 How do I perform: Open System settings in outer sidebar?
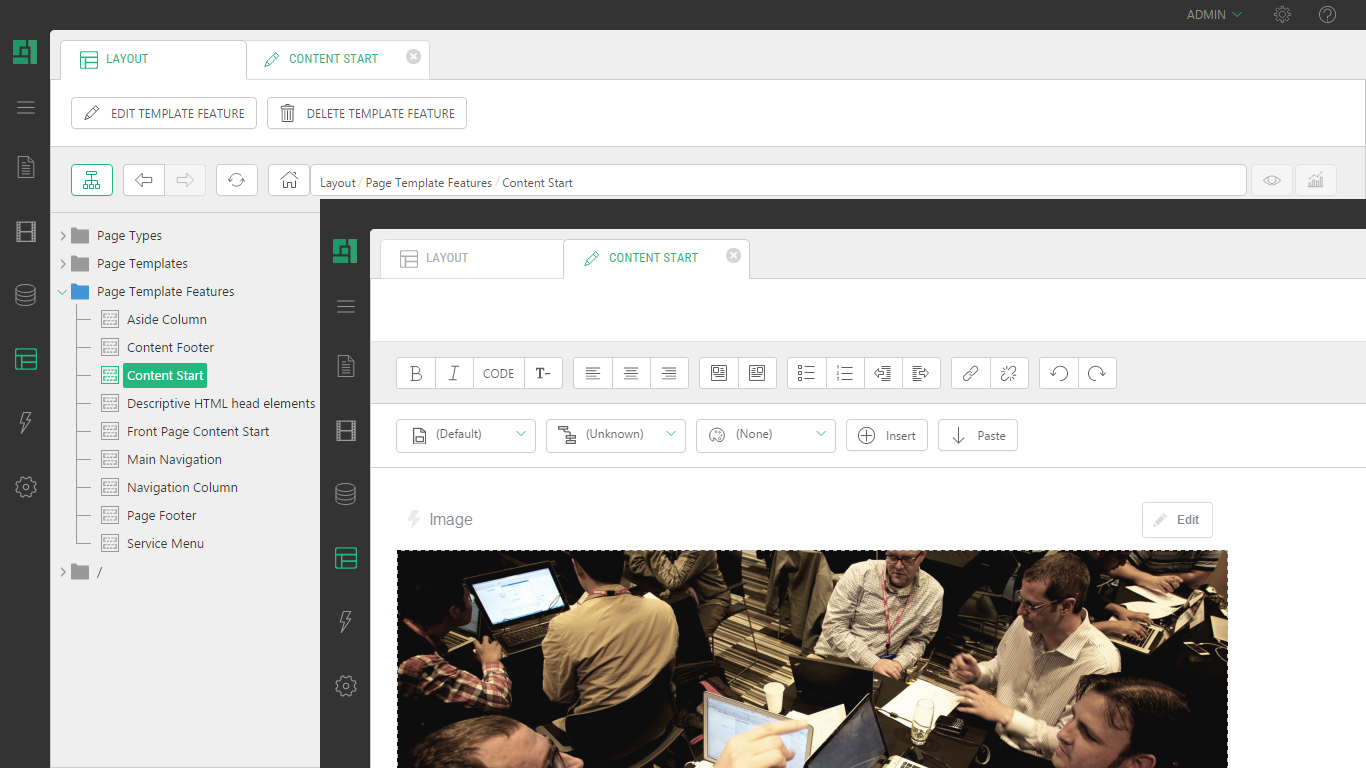pyautogui.click(x=26, y=487)
